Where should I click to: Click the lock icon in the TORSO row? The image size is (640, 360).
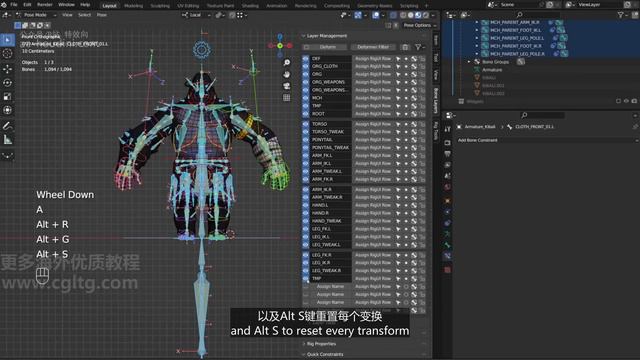422,124
